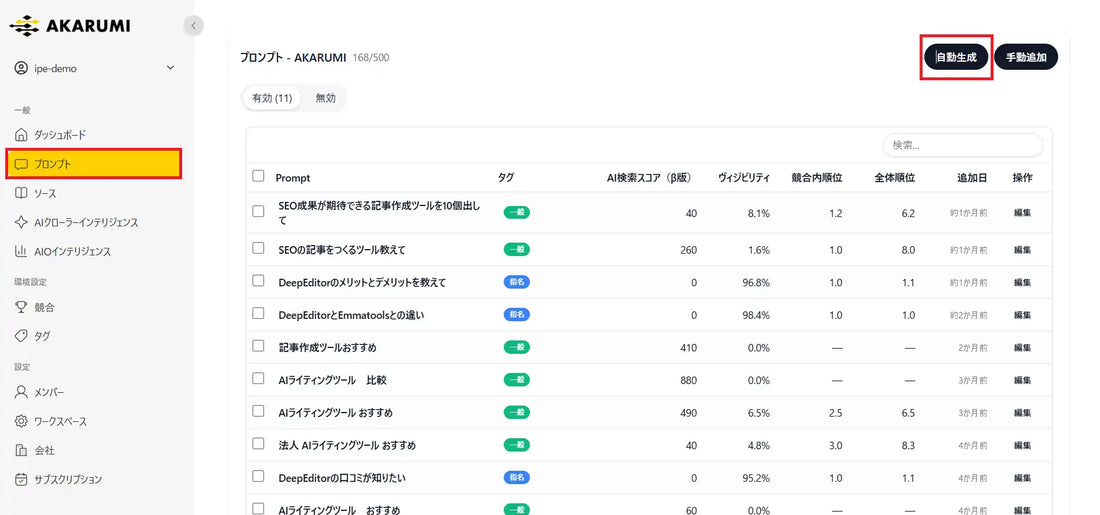Check the row AIライティングツール 比較
Screen dimensions: 1100x515
click(258, 378)
